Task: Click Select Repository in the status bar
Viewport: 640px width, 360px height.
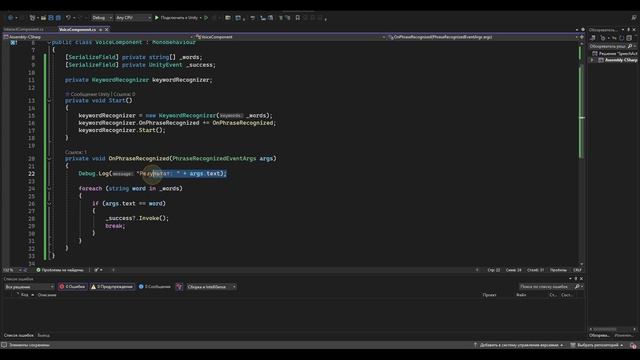Action: point(597,345)
